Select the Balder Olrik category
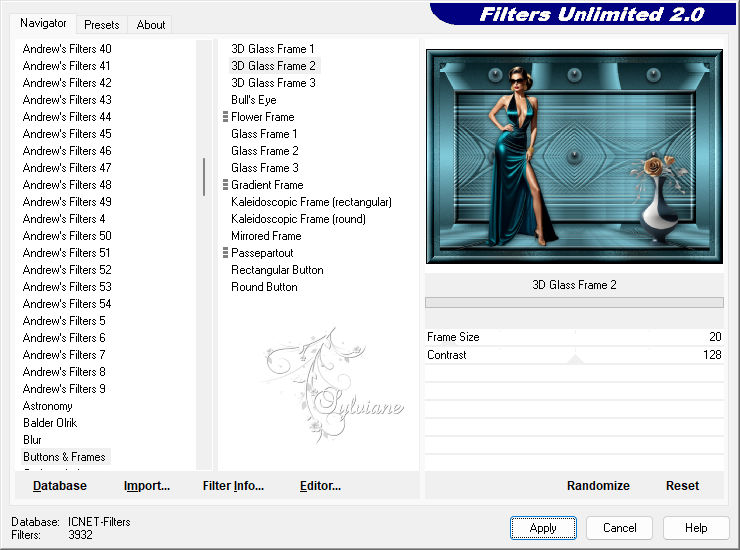The image size is (740, 550). 50,423
